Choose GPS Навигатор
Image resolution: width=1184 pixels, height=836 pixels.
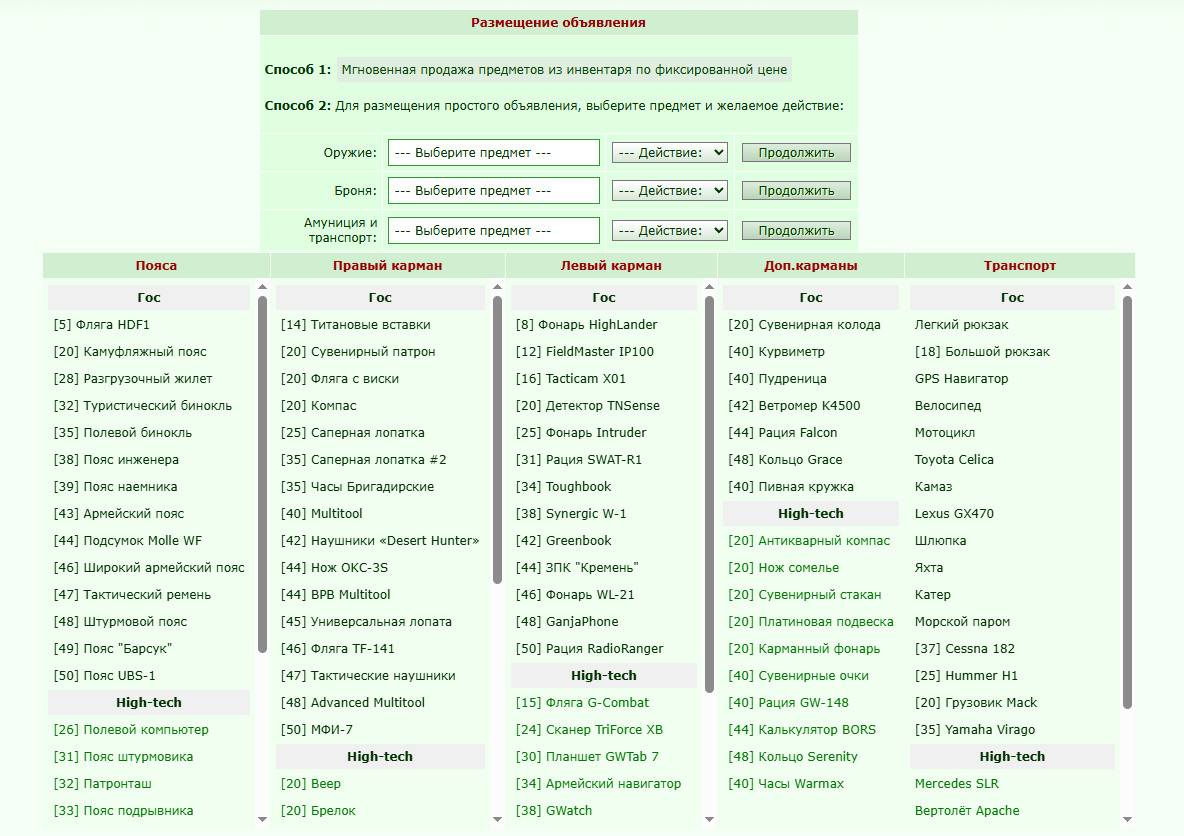tap(961, 379)
